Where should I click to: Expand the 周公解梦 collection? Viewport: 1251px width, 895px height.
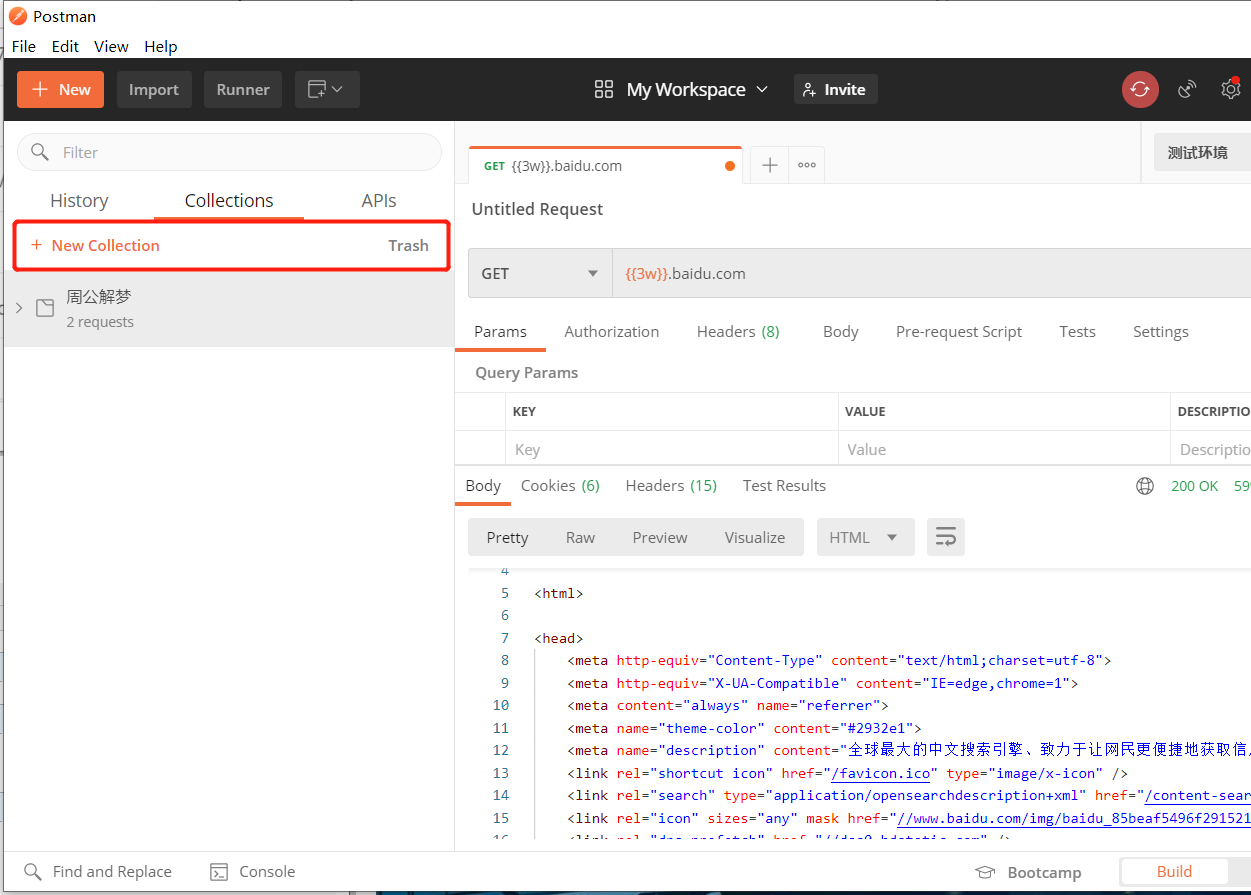click(19, 308)
